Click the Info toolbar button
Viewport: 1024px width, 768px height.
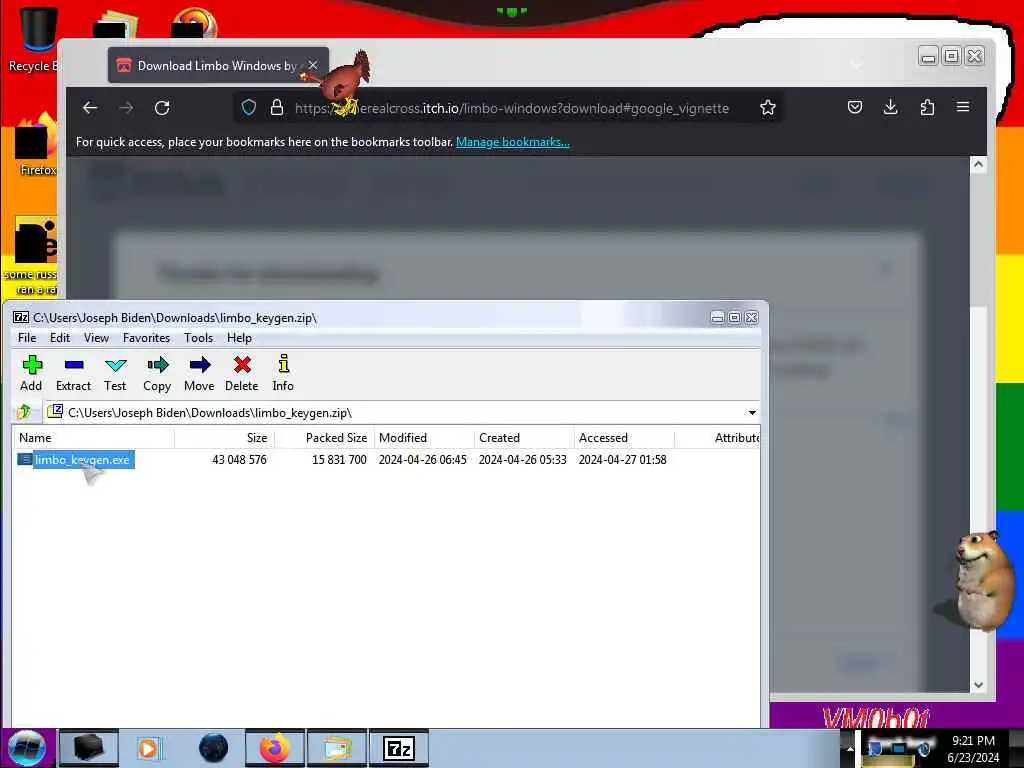click(x=283, y=373)
